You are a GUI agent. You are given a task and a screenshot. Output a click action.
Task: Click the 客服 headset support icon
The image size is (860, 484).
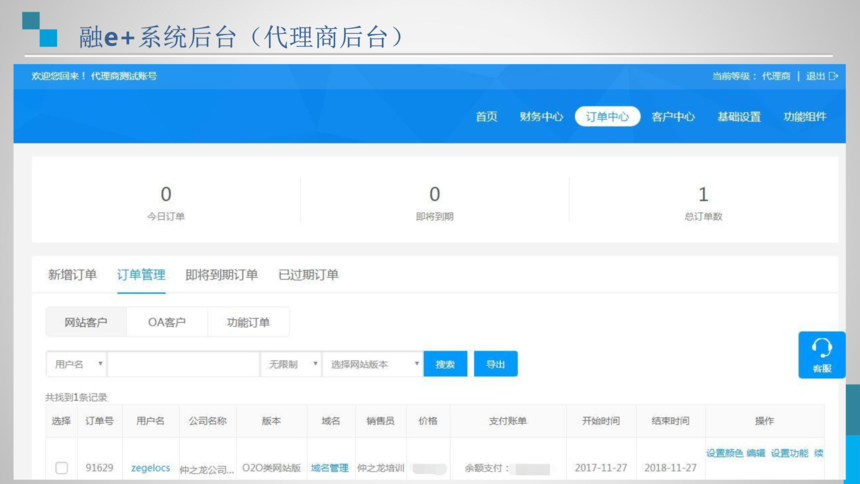pyautogui.click(x=821, y=353)
